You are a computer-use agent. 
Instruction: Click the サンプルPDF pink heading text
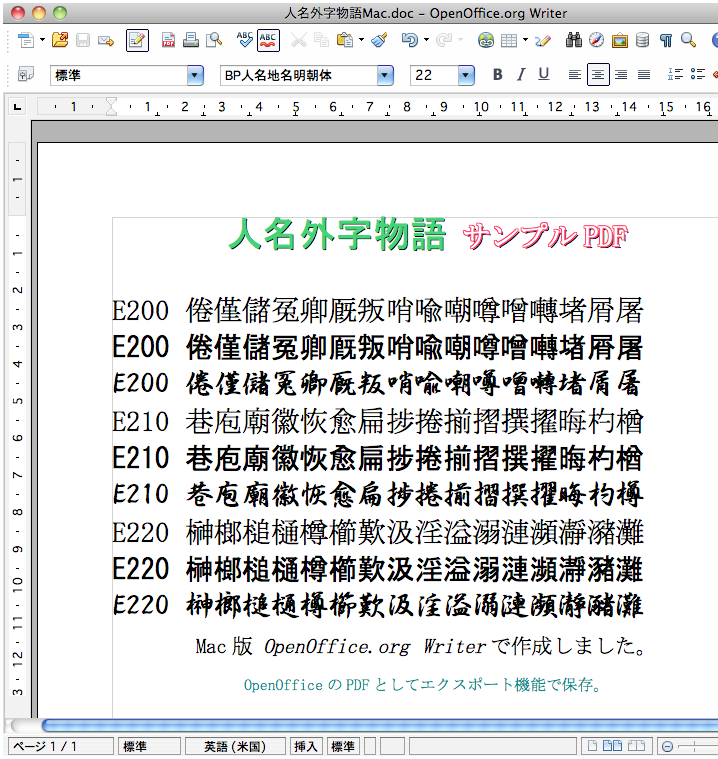pos(545,236)
